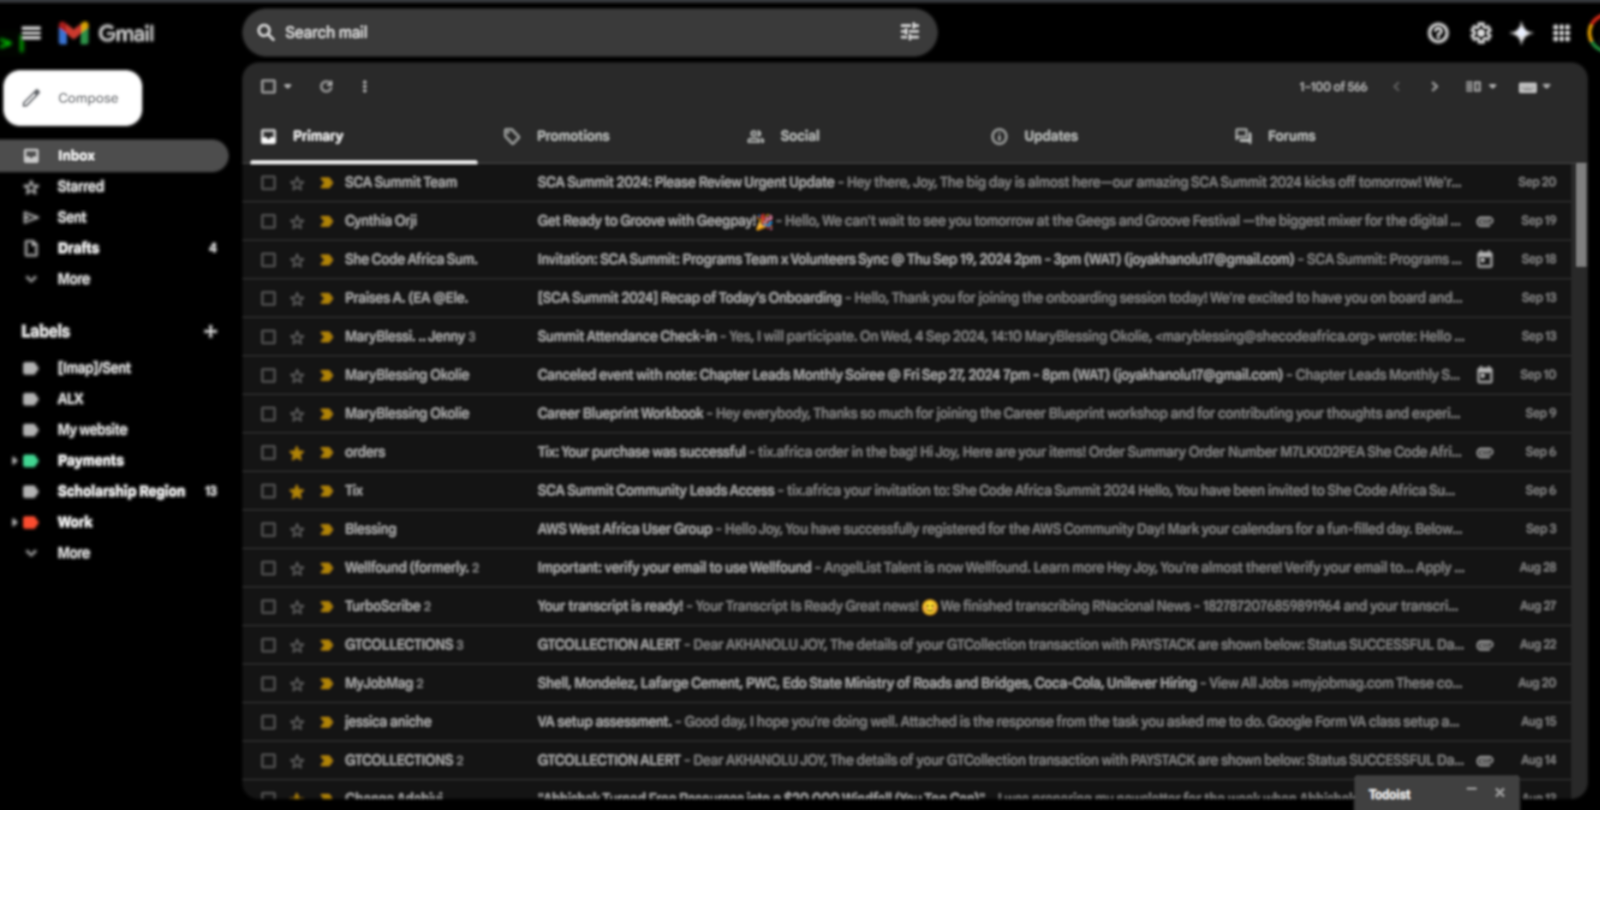The width and height of the screenshot is (1600, 900).
Task: Open the Support help icon
Action: [x=1438, y=33]
